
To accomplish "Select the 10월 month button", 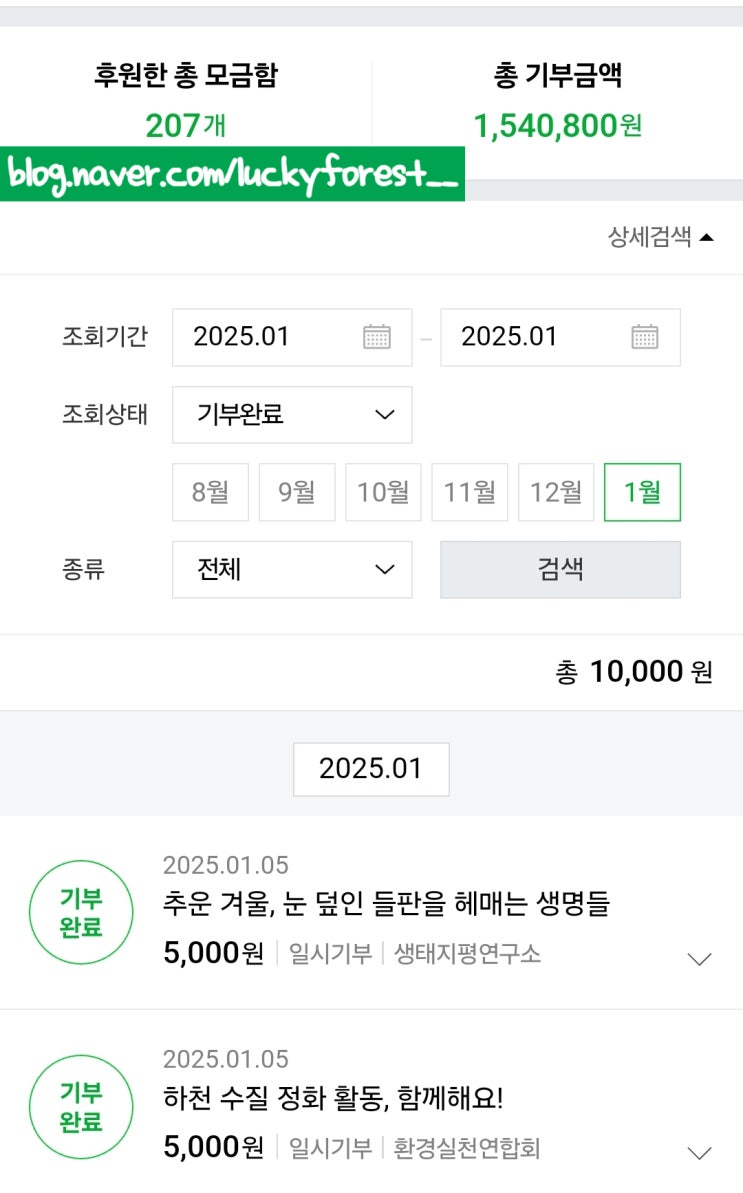I will click(x=383, y=492).
